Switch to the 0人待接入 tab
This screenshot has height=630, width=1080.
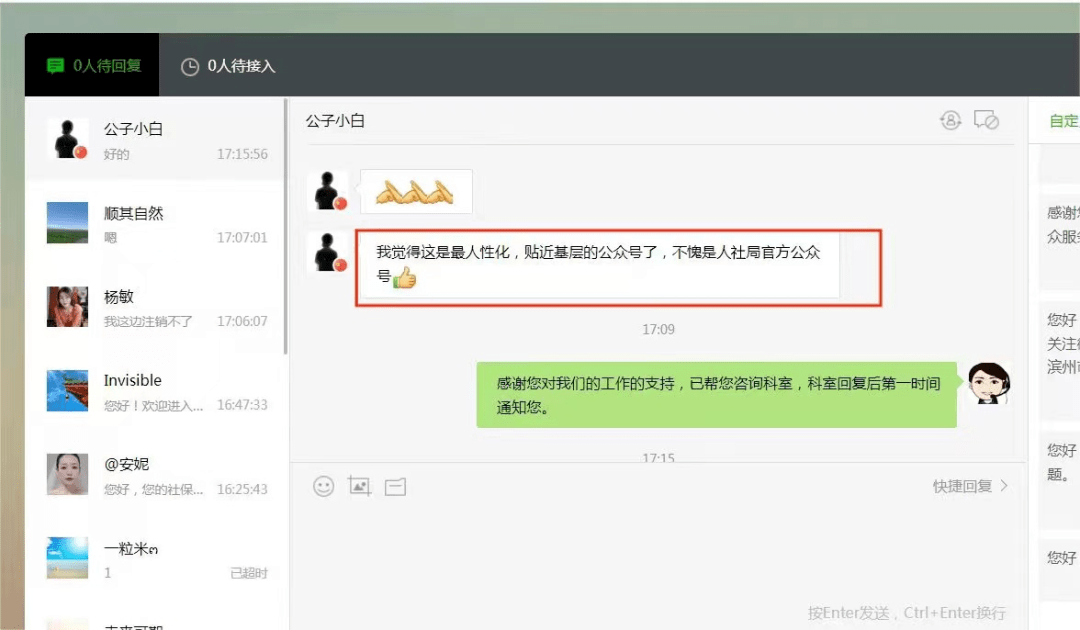pyautogui.click(x=228, y=65)
